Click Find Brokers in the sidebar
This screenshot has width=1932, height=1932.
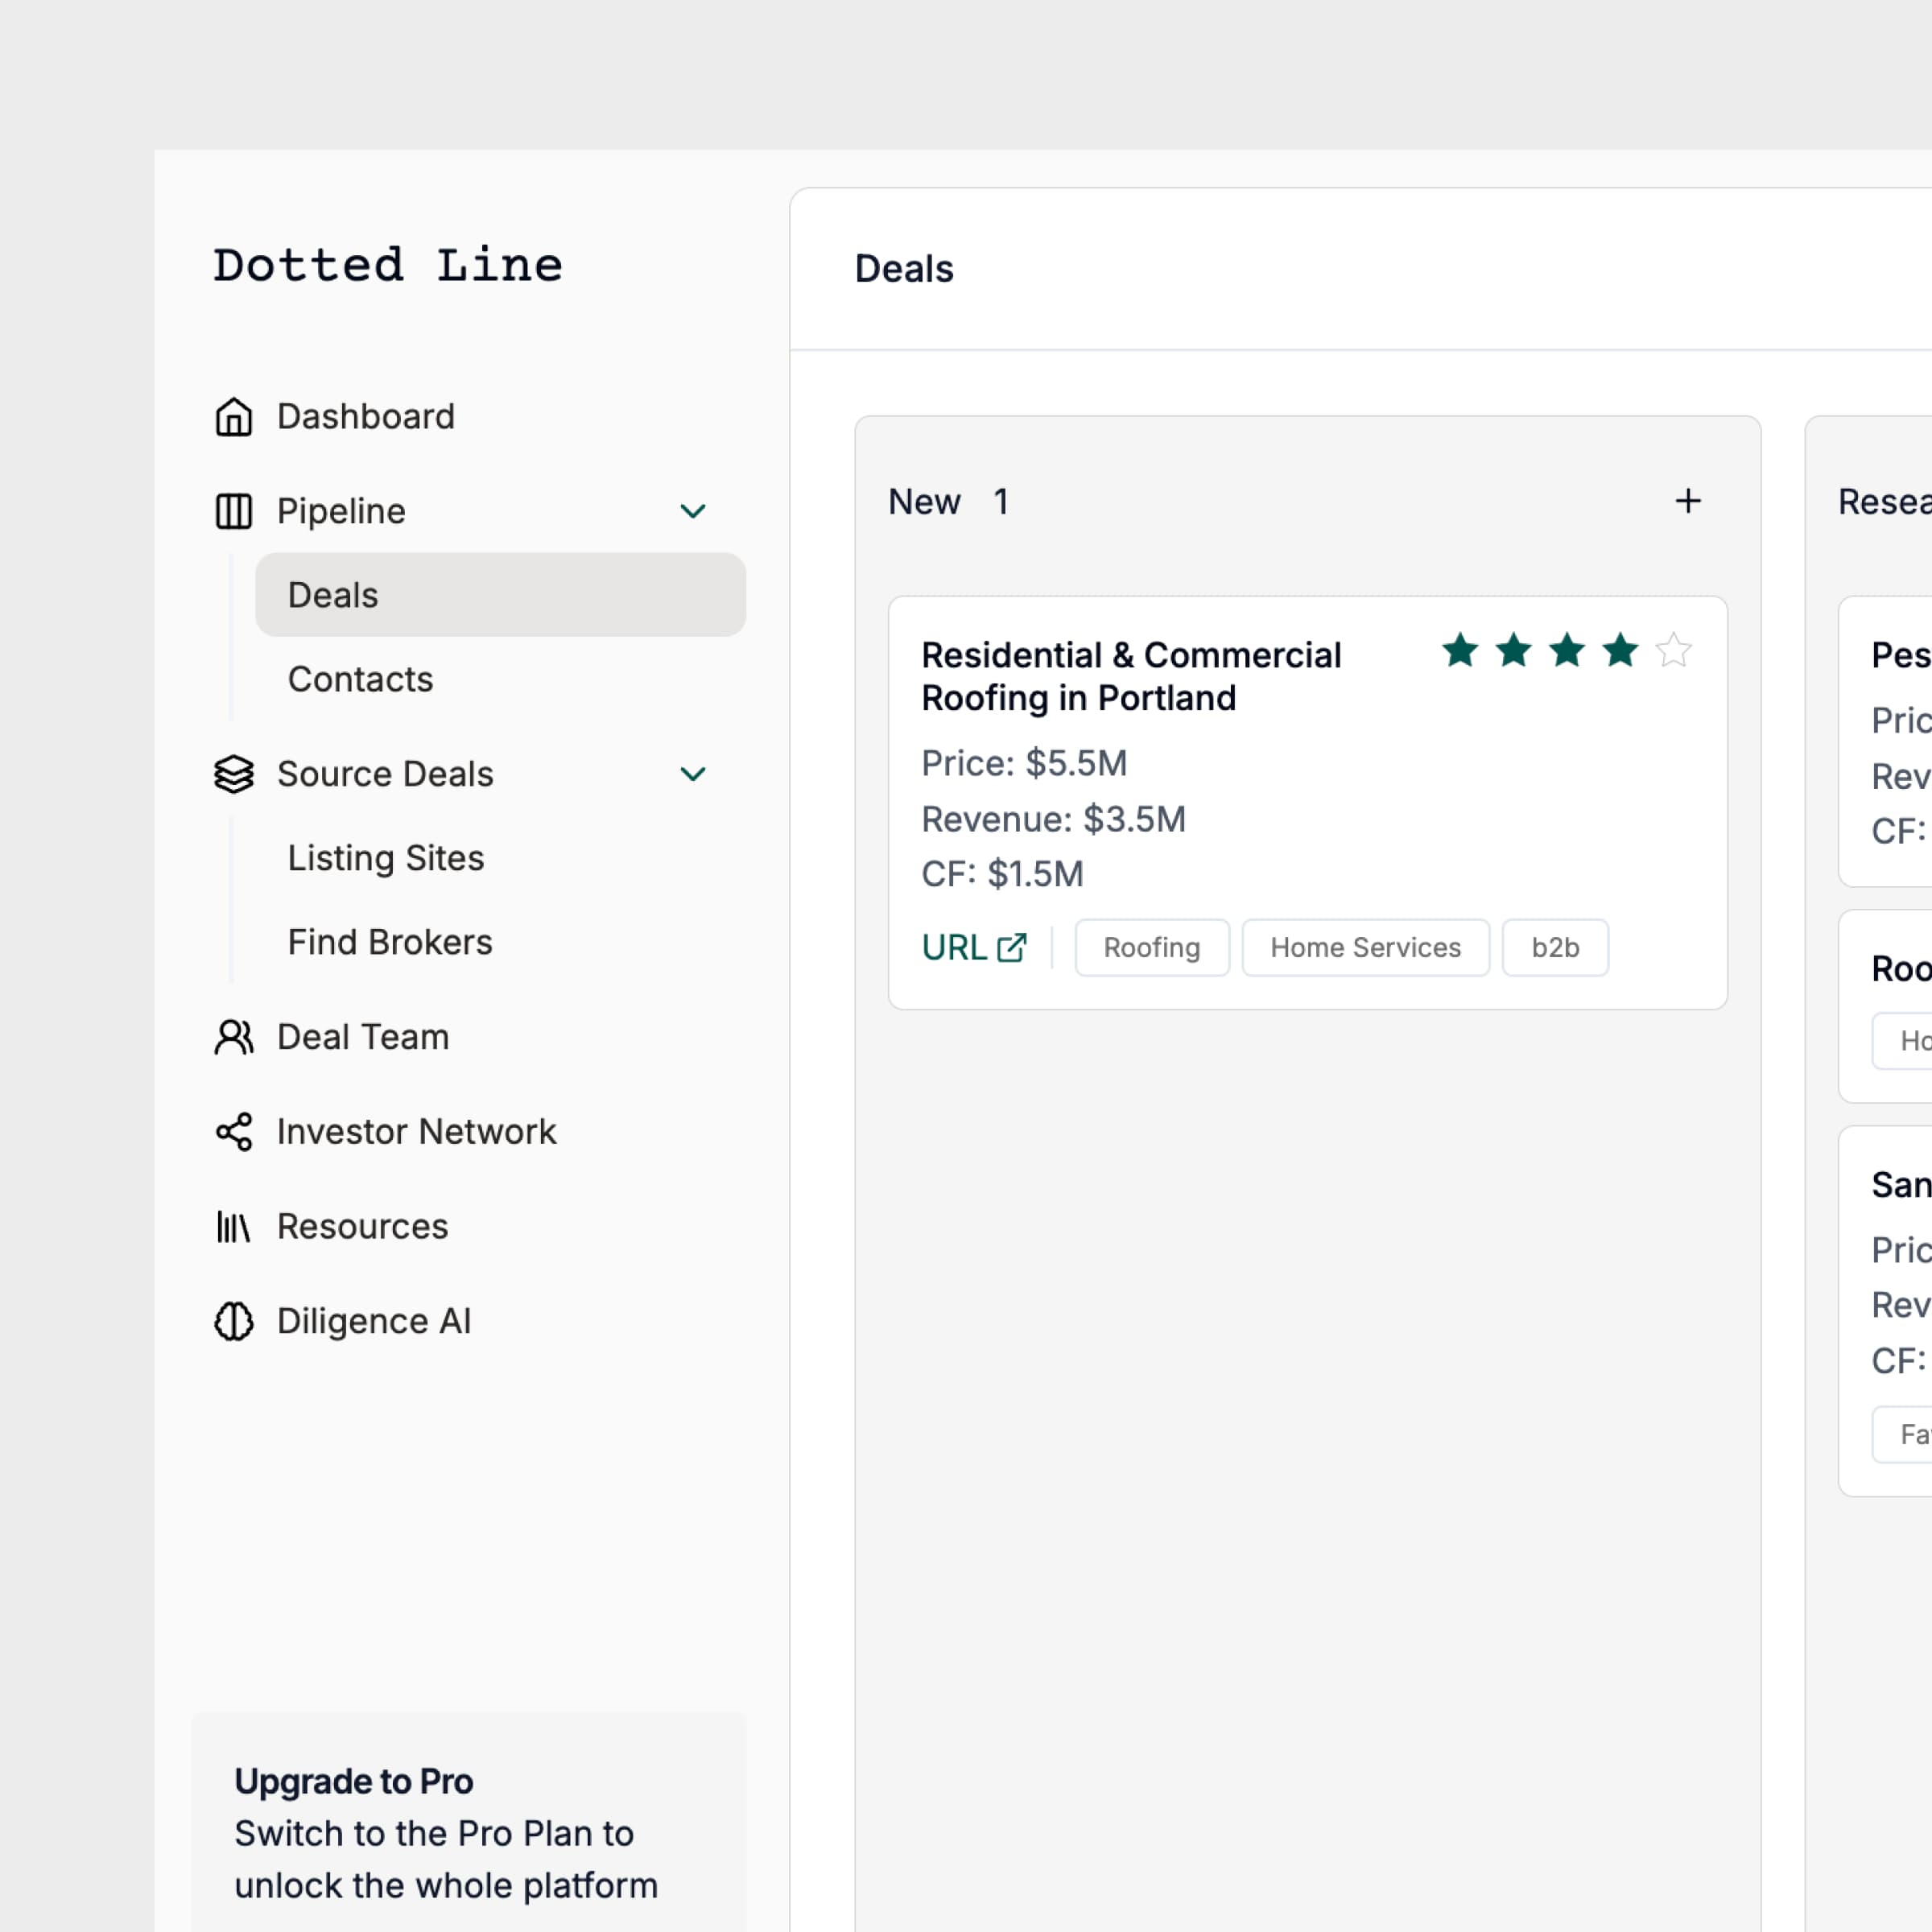390,941
